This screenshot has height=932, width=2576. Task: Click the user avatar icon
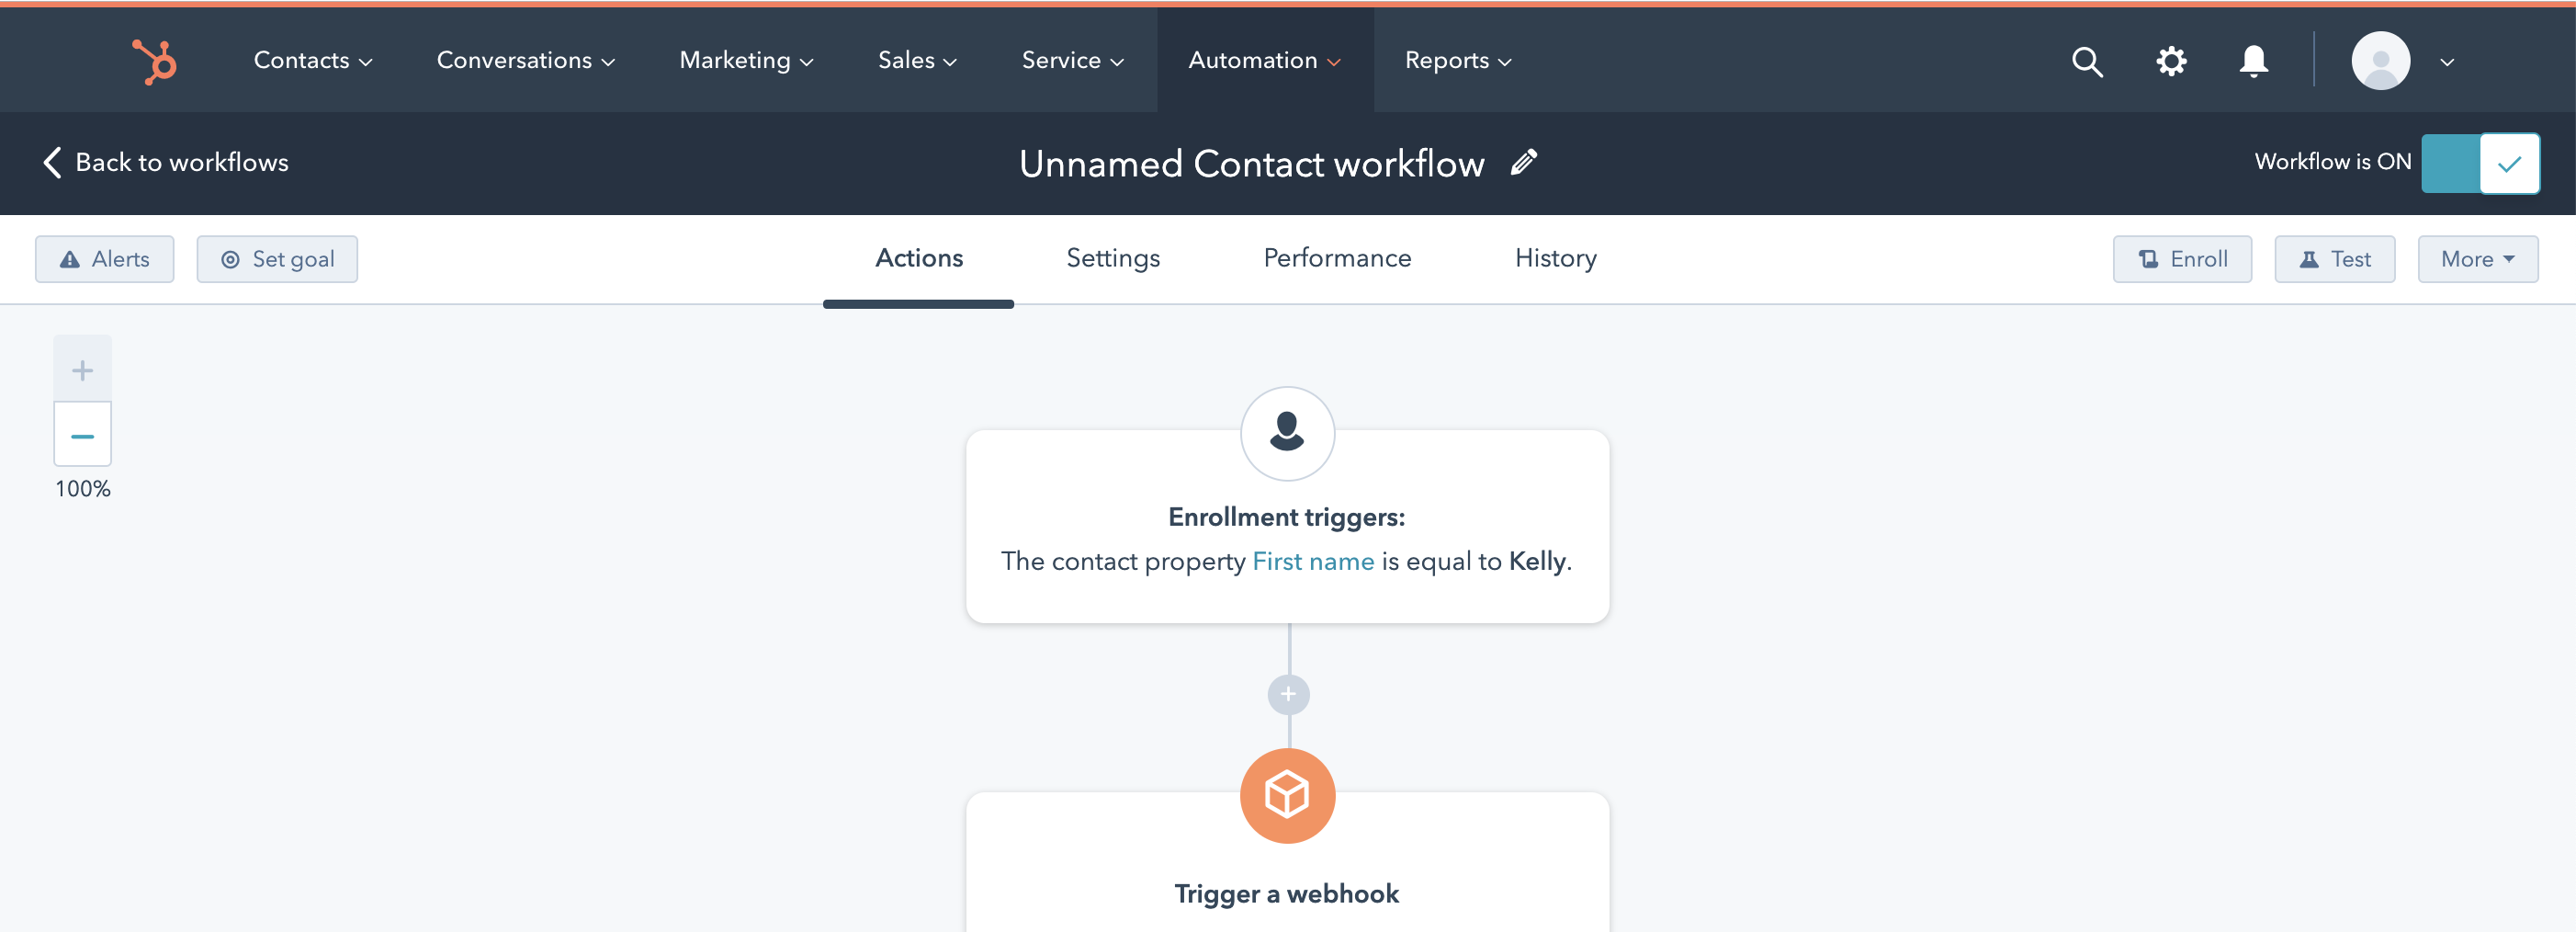click(x=2380, y=61)
